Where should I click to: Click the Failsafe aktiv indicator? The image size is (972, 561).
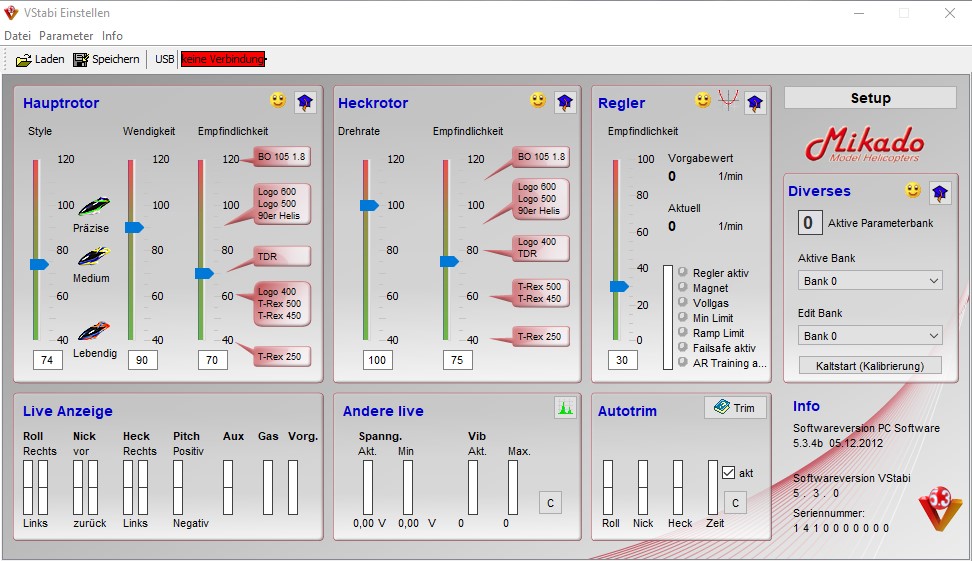click(x=683, y=348)
